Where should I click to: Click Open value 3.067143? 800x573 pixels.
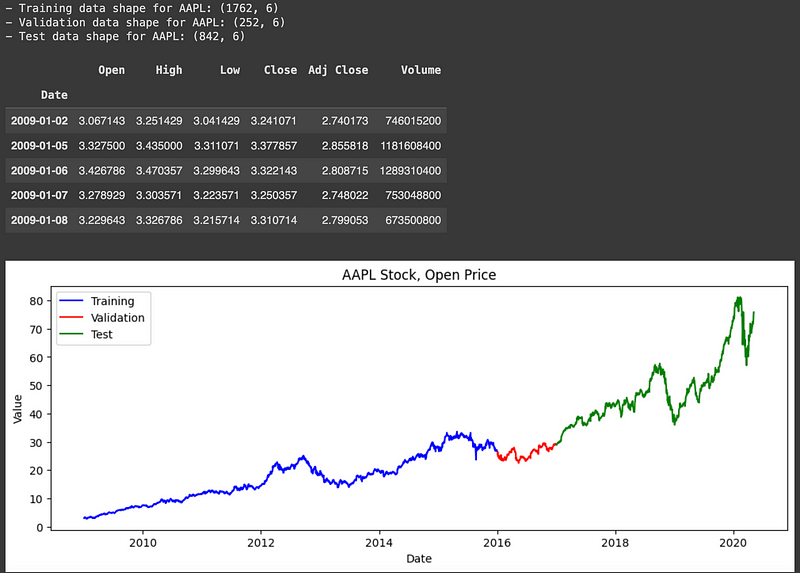[102, 121]
